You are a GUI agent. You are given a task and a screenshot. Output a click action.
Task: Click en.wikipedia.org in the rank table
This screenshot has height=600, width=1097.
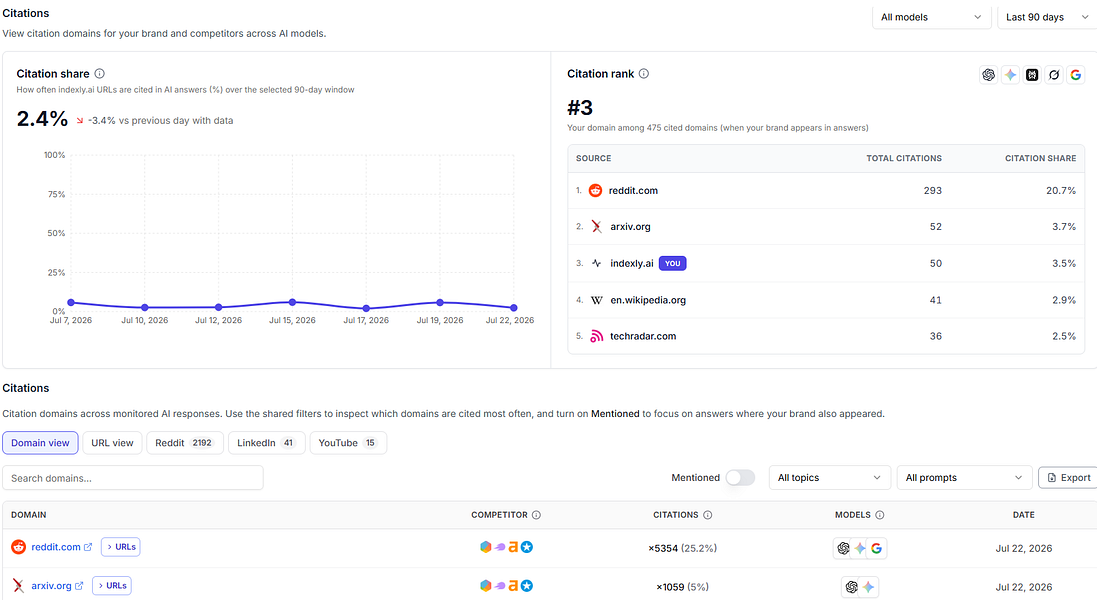pos(648,300)
